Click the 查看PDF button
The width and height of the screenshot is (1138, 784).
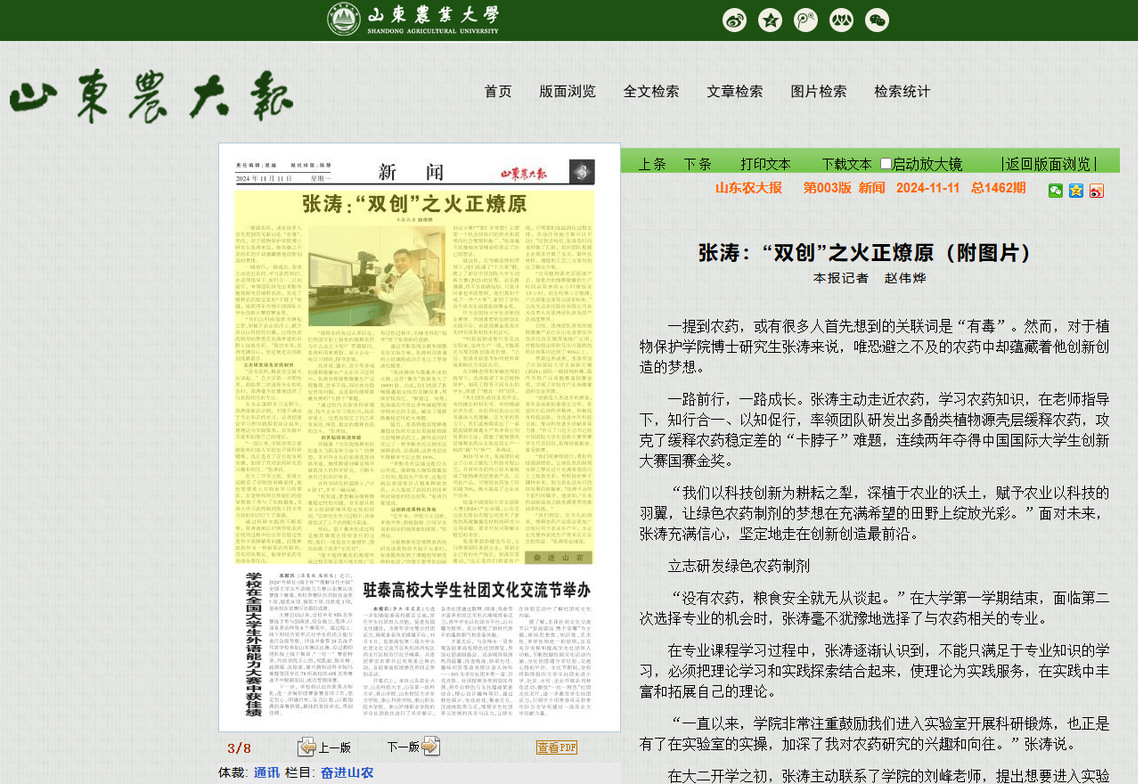click(x=556, y=747)
